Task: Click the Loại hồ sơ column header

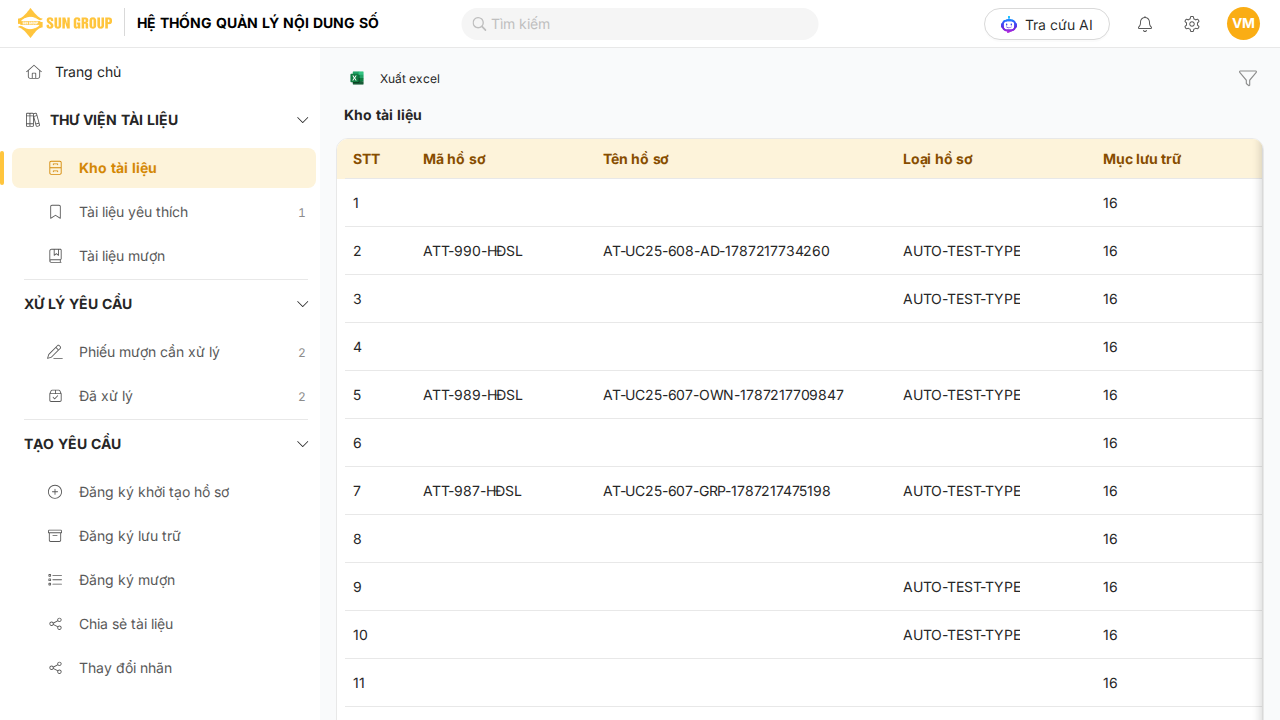Action: [938, 159]
